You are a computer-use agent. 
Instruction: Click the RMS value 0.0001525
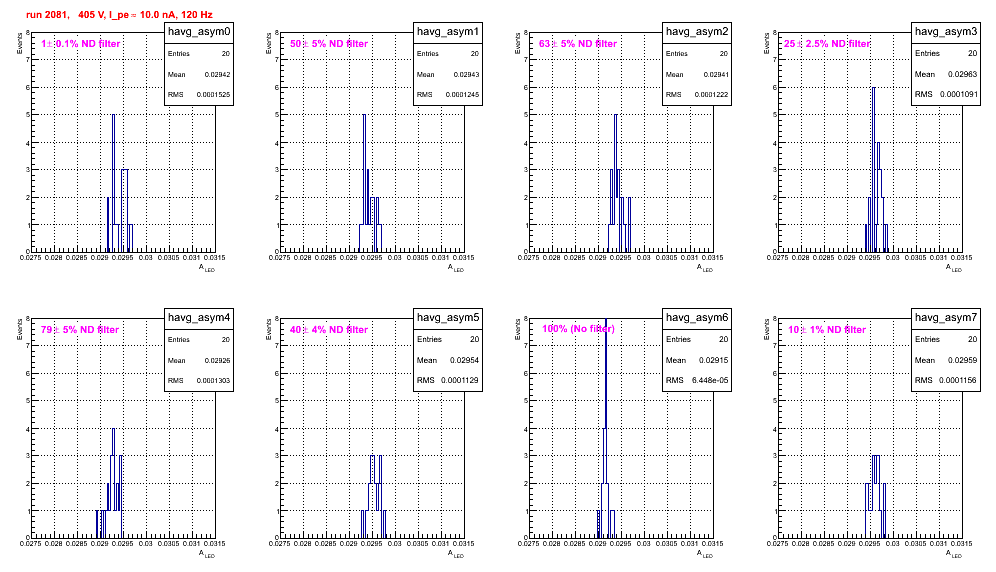[x=213, y=95]
